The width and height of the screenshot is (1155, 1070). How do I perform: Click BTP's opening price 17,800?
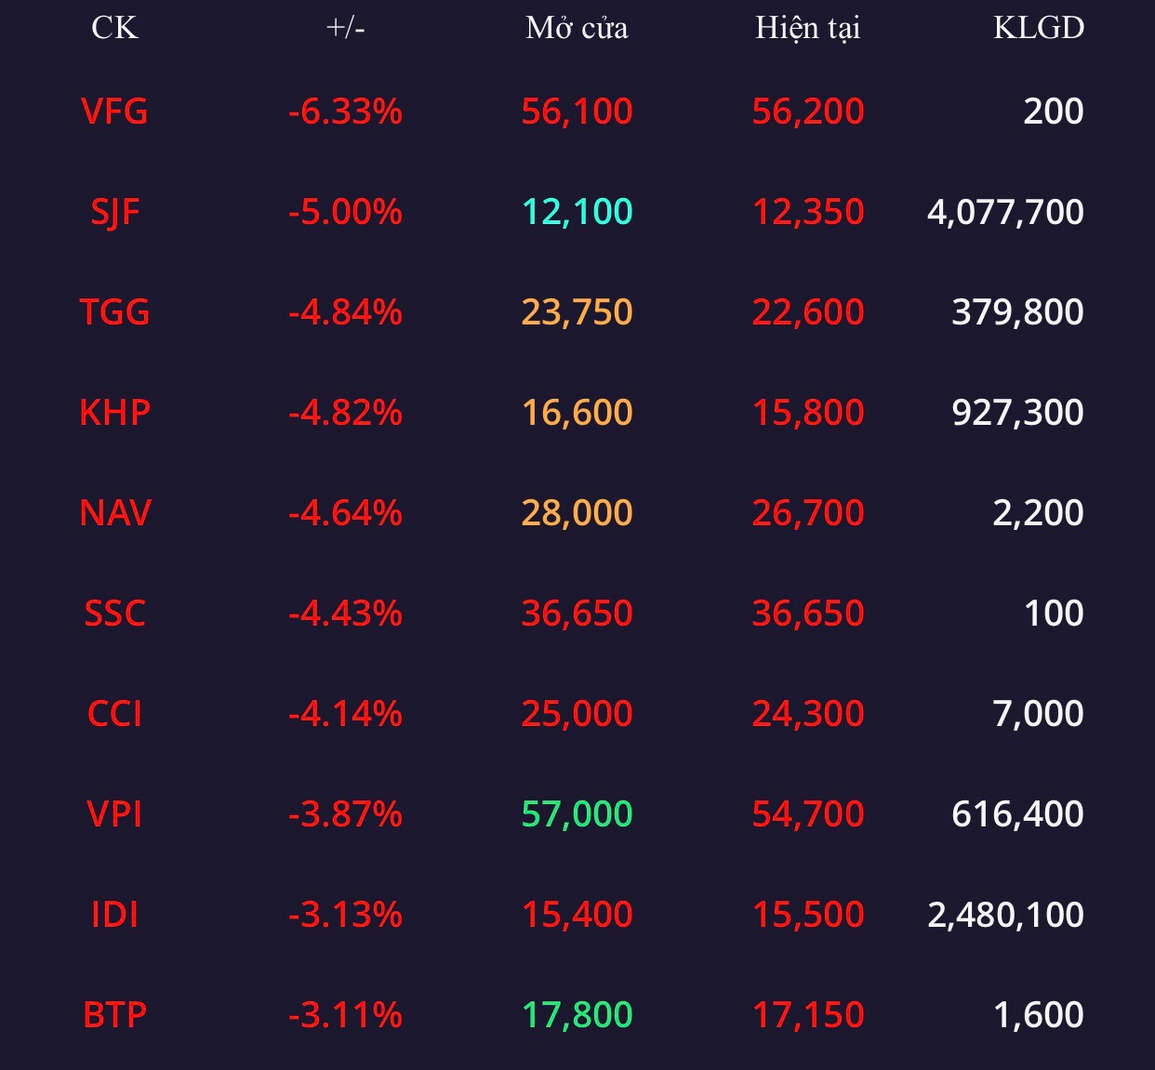click(577, 1015)
